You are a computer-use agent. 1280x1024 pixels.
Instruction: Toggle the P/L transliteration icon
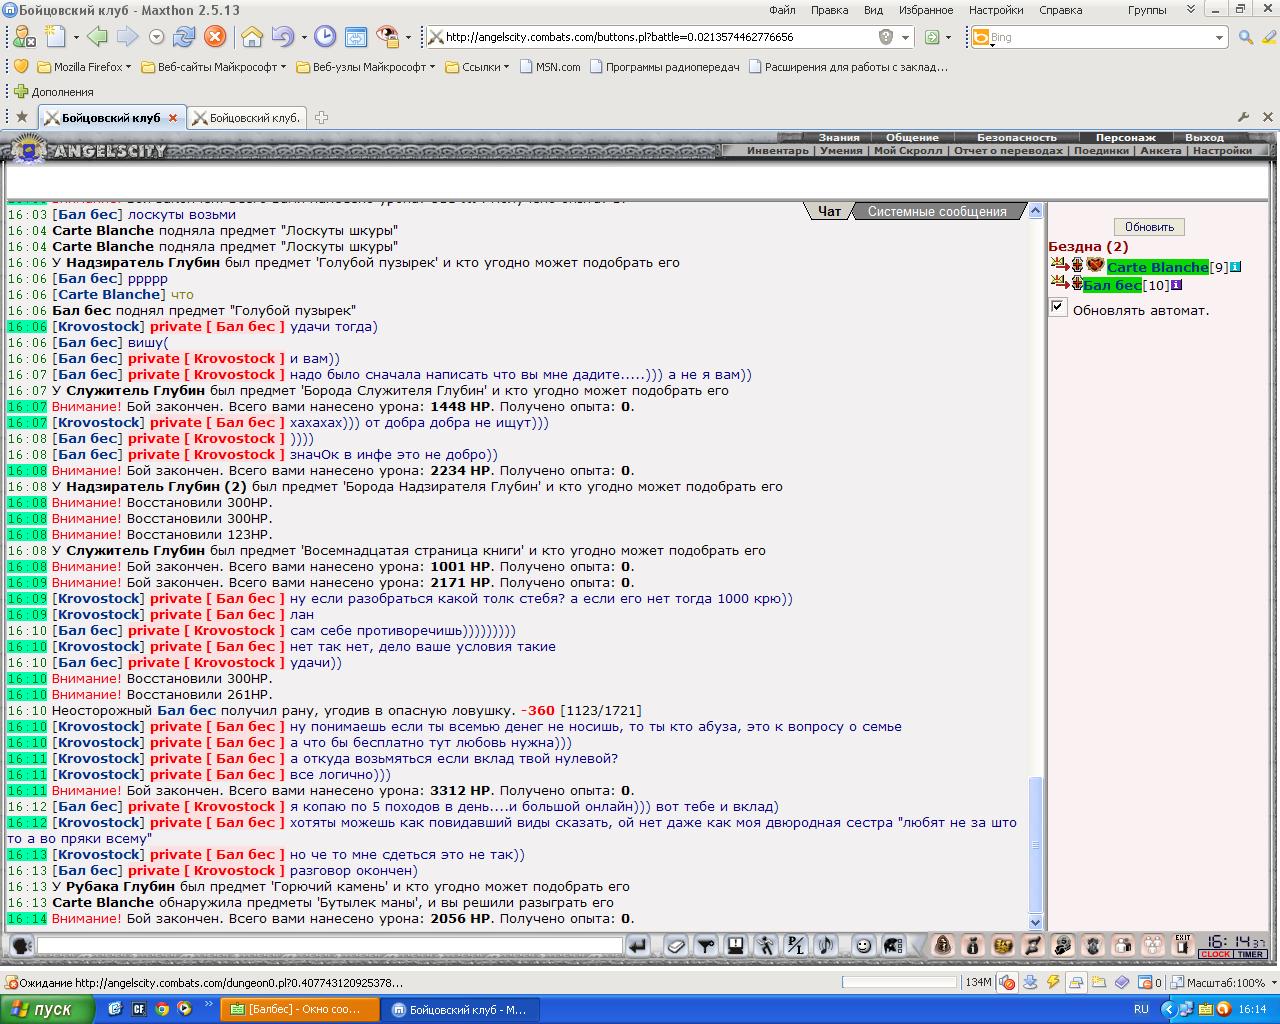[x=796, y=945]
